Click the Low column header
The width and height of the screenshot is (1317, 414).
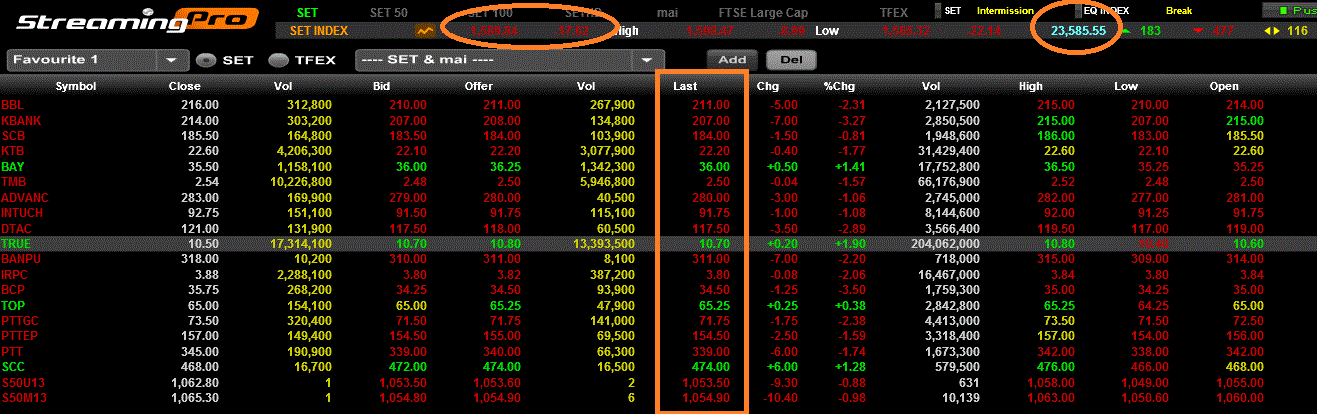coord(1126,86)
